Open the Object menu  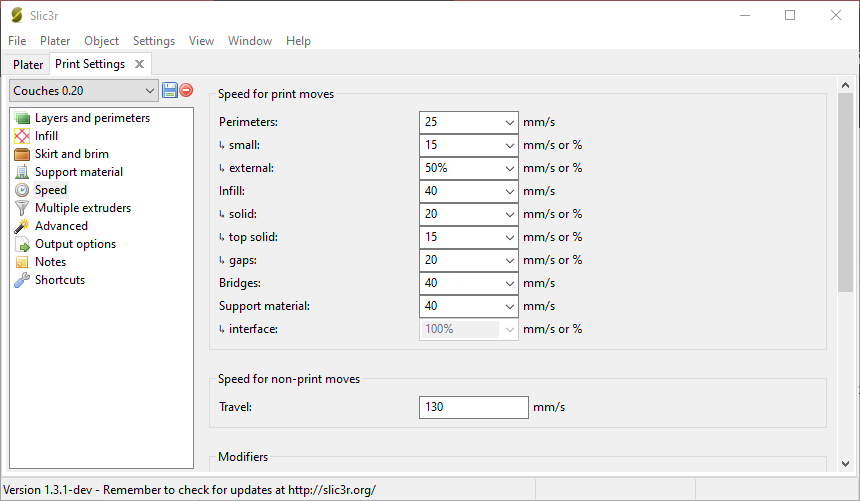click(x=101, y=41)
